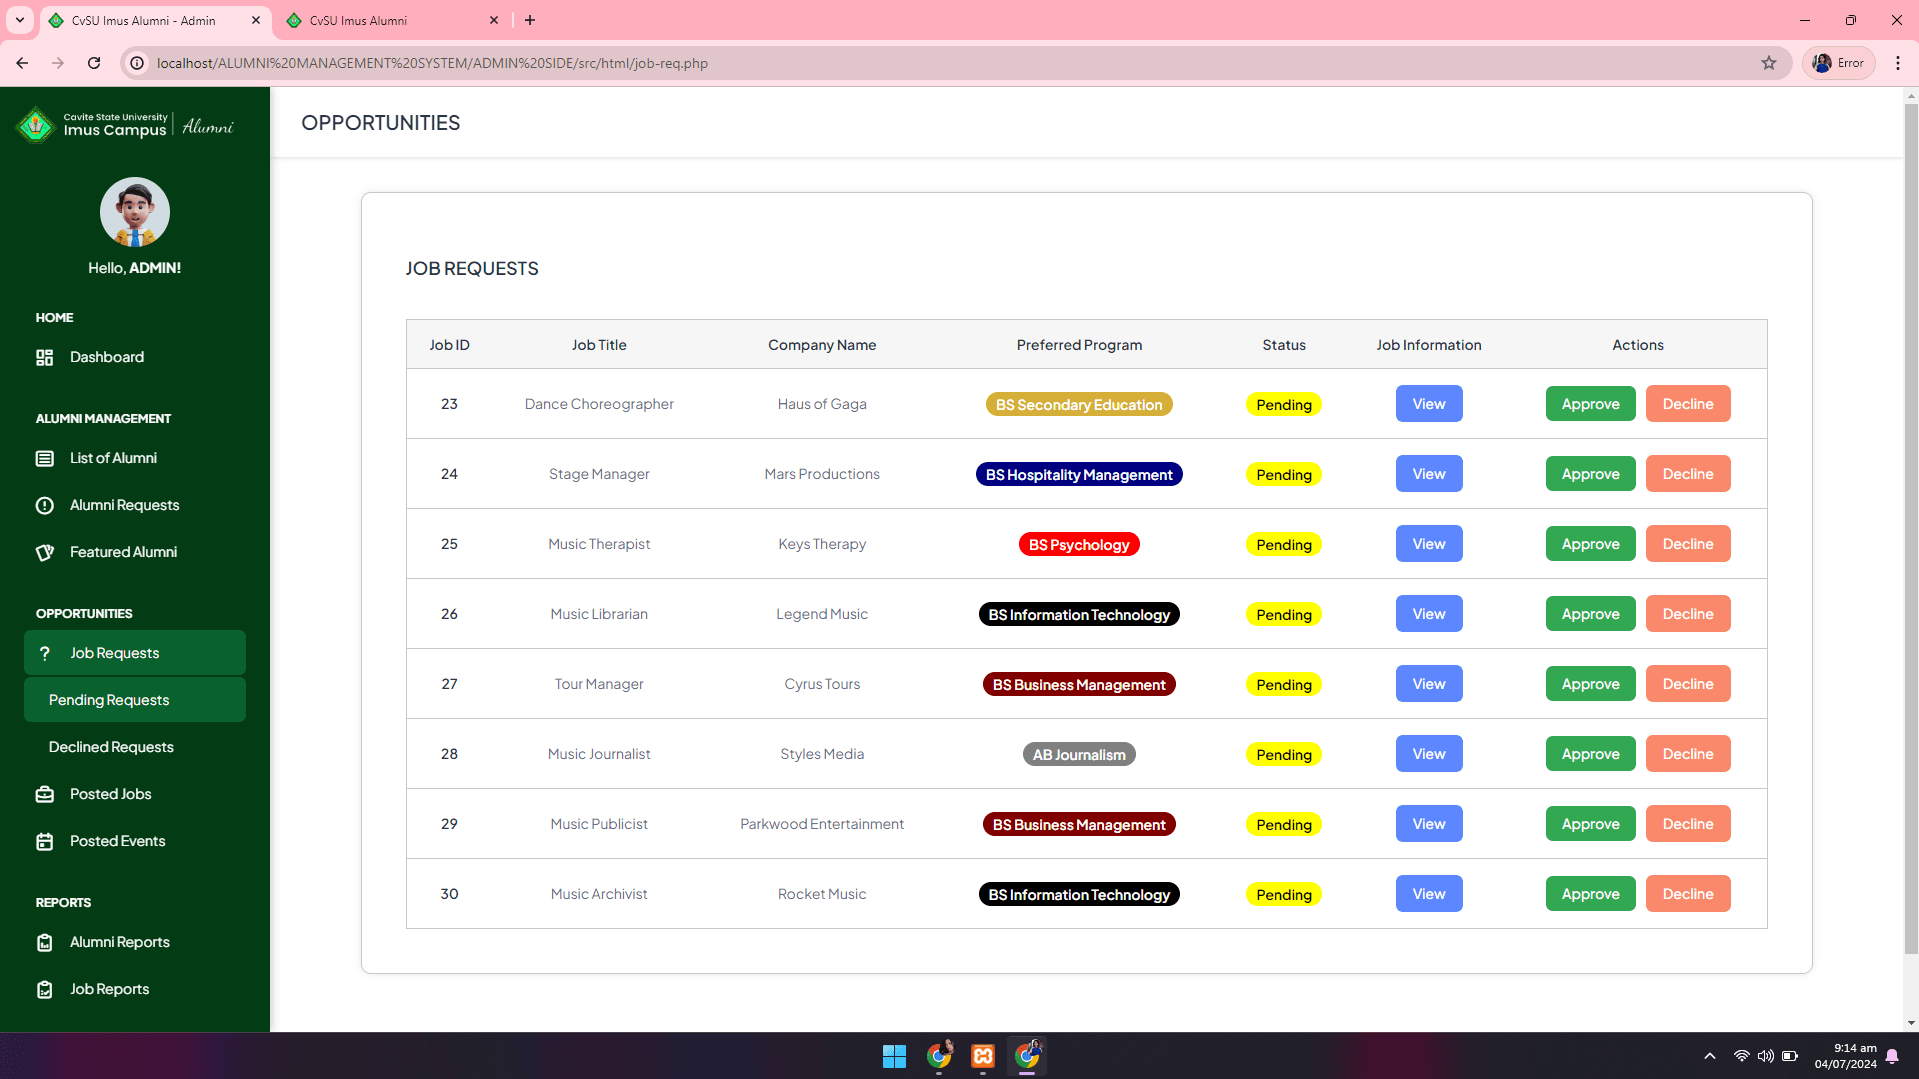Image resolution: width=1919 pixels, height=1079 pixels.
Task: Open the tab search dropdown arrow
Action: [20, 20]
